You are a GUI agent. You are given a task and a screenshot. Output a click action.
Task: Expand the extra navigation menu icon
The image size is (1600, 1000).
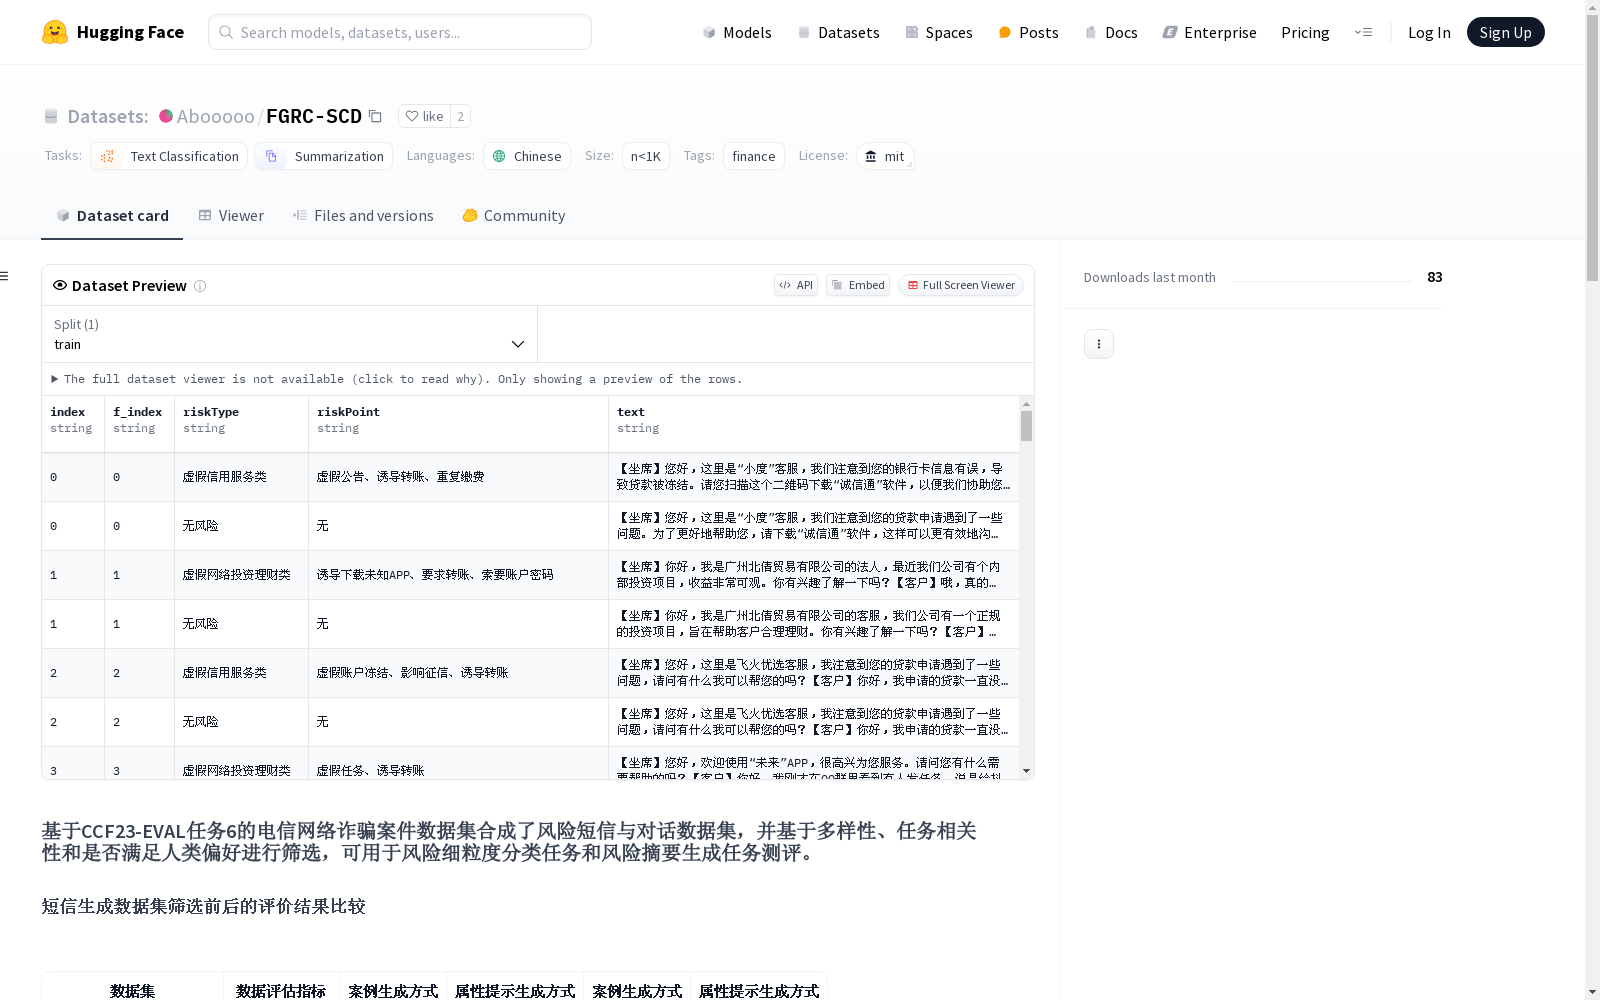1363,32
